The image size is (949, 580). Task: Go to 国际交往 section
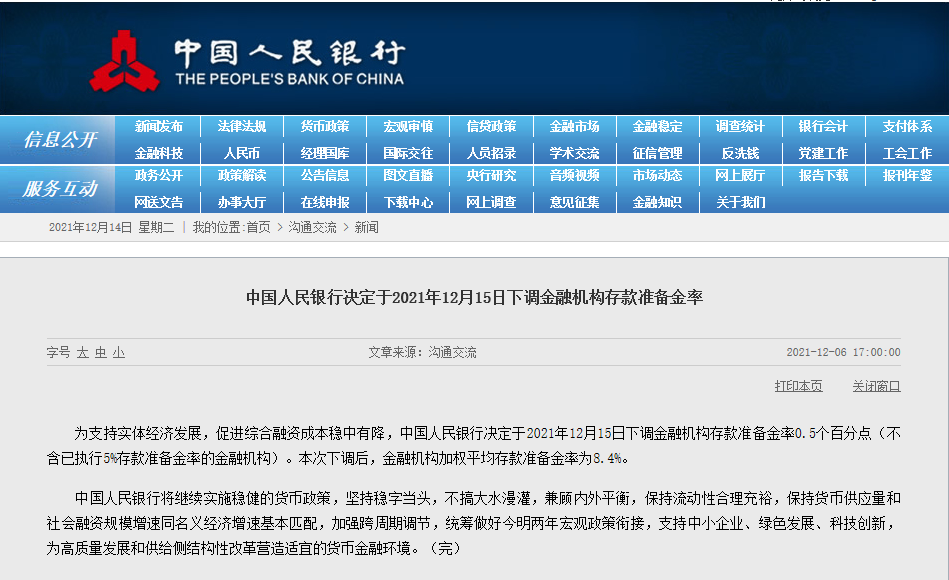(408, 153)
